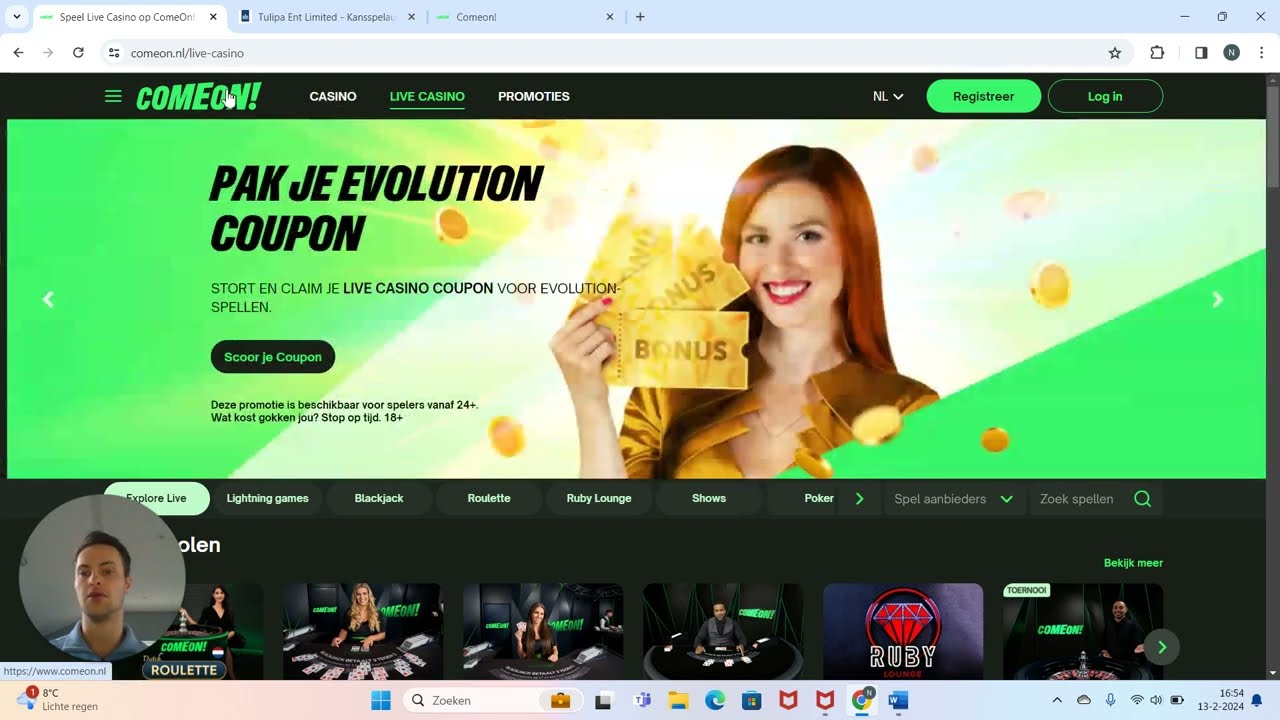
Task: Select the Blackjack category
Action: pos(379,498)
